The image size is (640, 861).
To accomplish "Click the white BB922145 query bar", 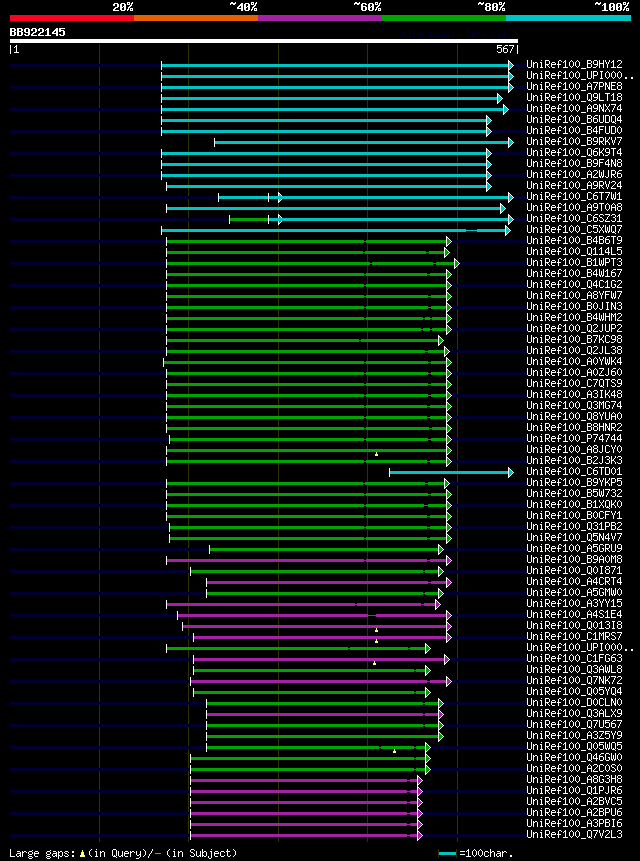I will (263, 41).
